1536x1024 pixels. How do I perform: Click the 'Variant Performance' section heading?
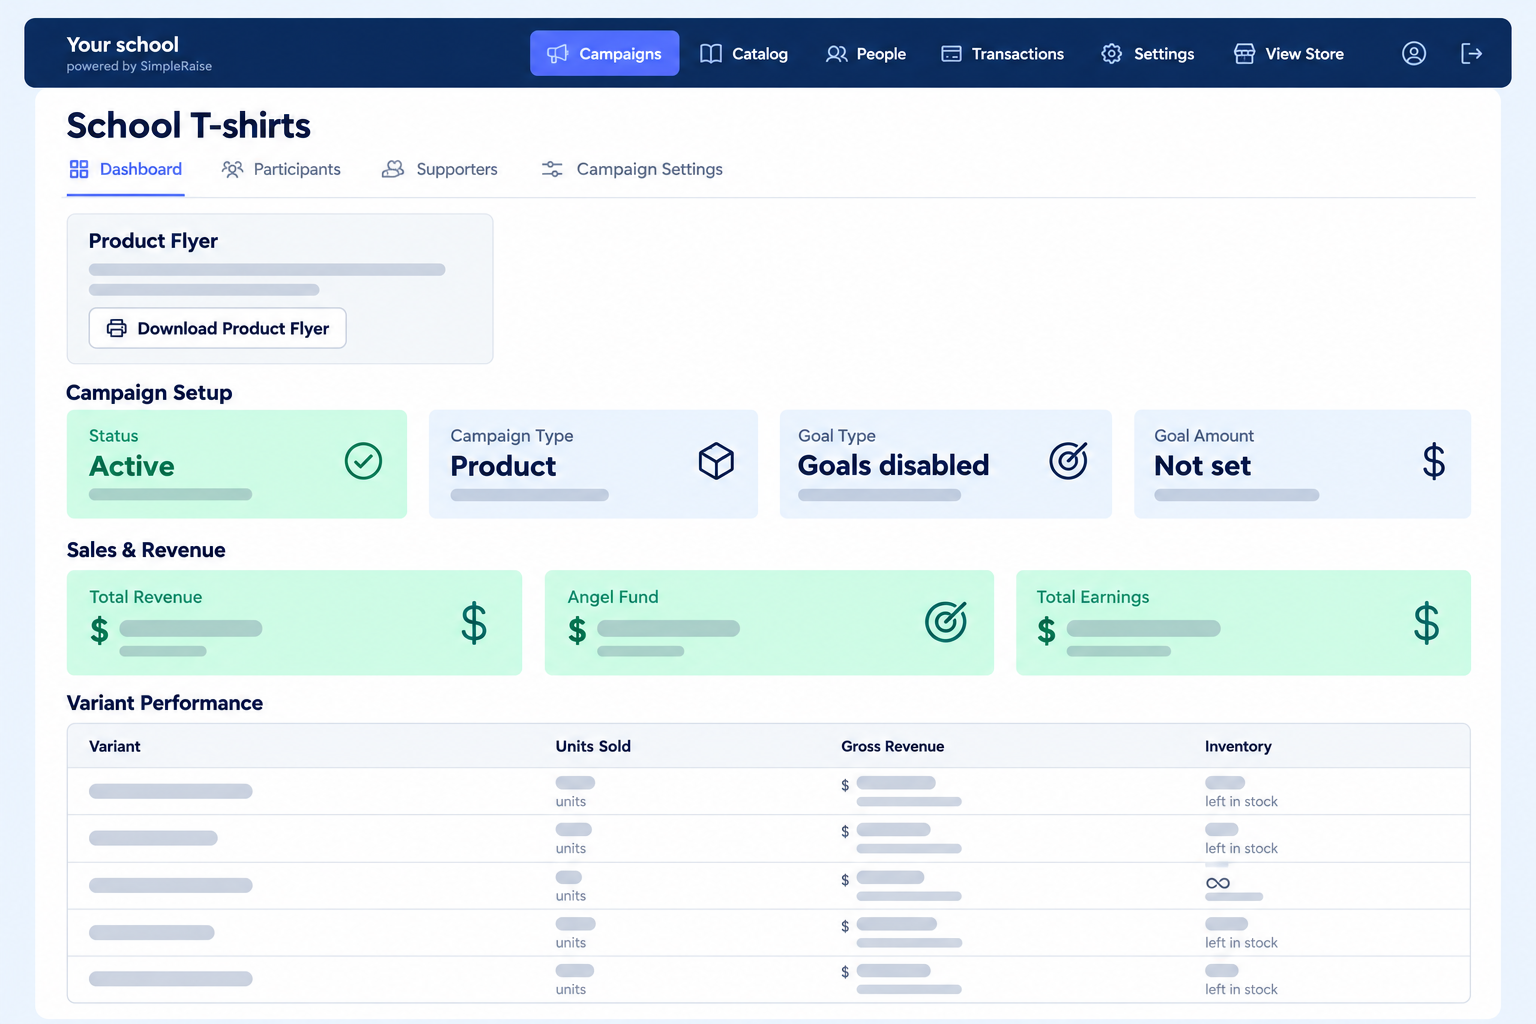click(x=165, y=703)
